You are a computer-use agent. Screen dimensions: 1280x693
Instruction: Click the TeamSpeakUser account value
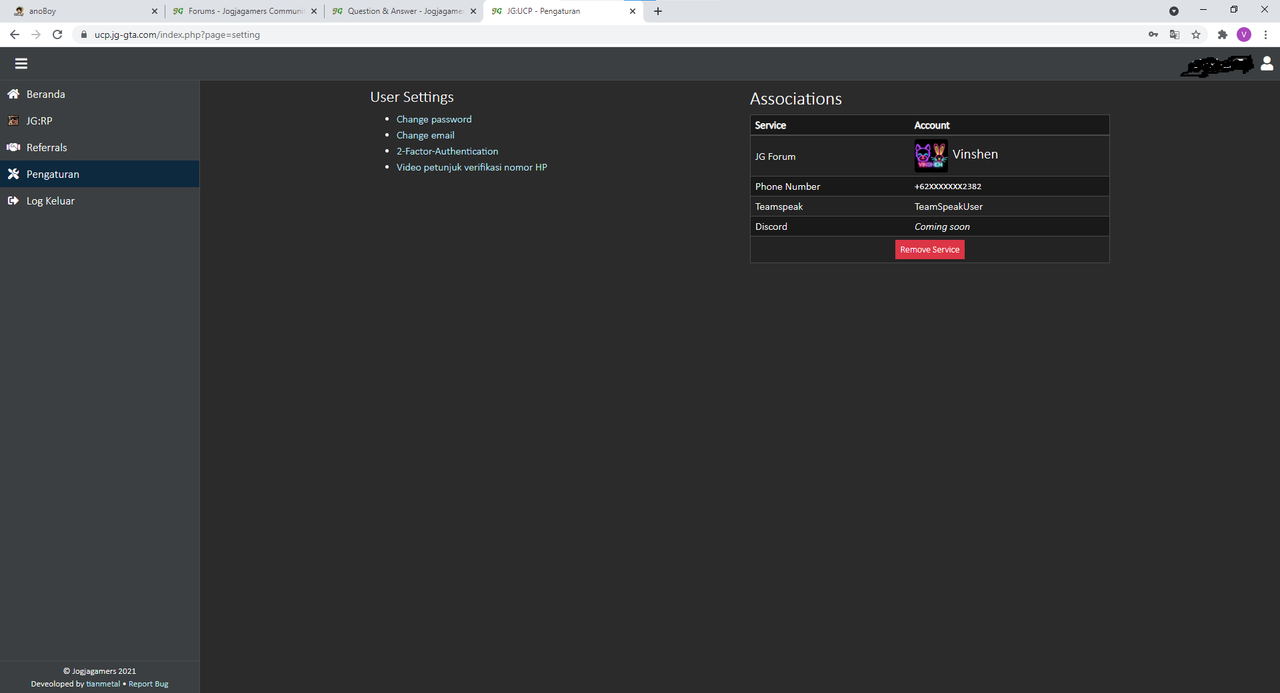(949, 207)
